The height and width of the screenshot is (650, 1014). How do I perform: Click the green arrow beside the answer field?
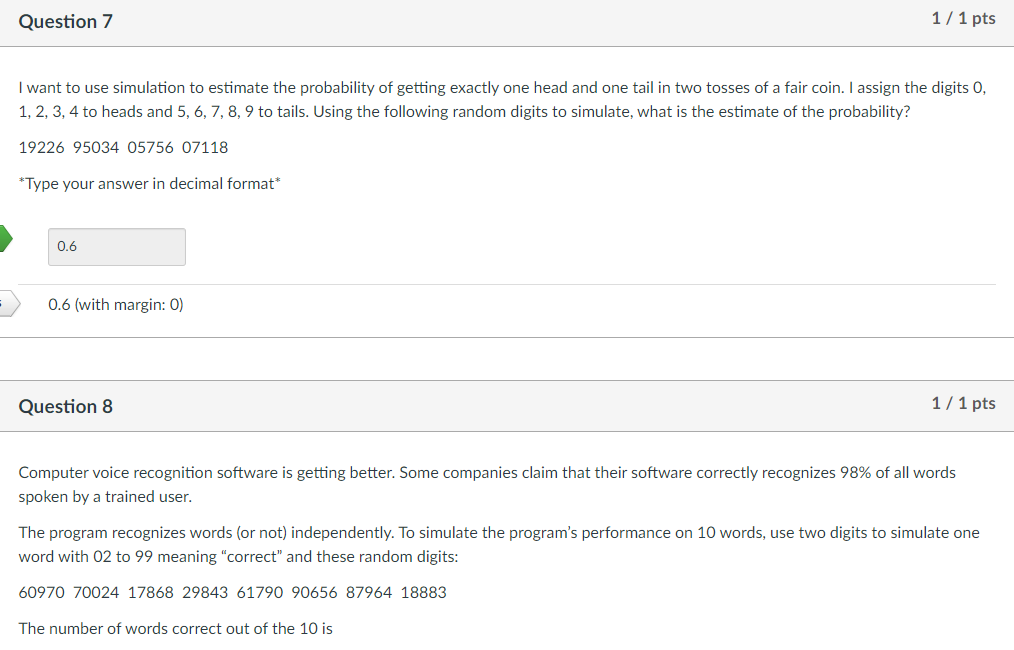[4, 238]
